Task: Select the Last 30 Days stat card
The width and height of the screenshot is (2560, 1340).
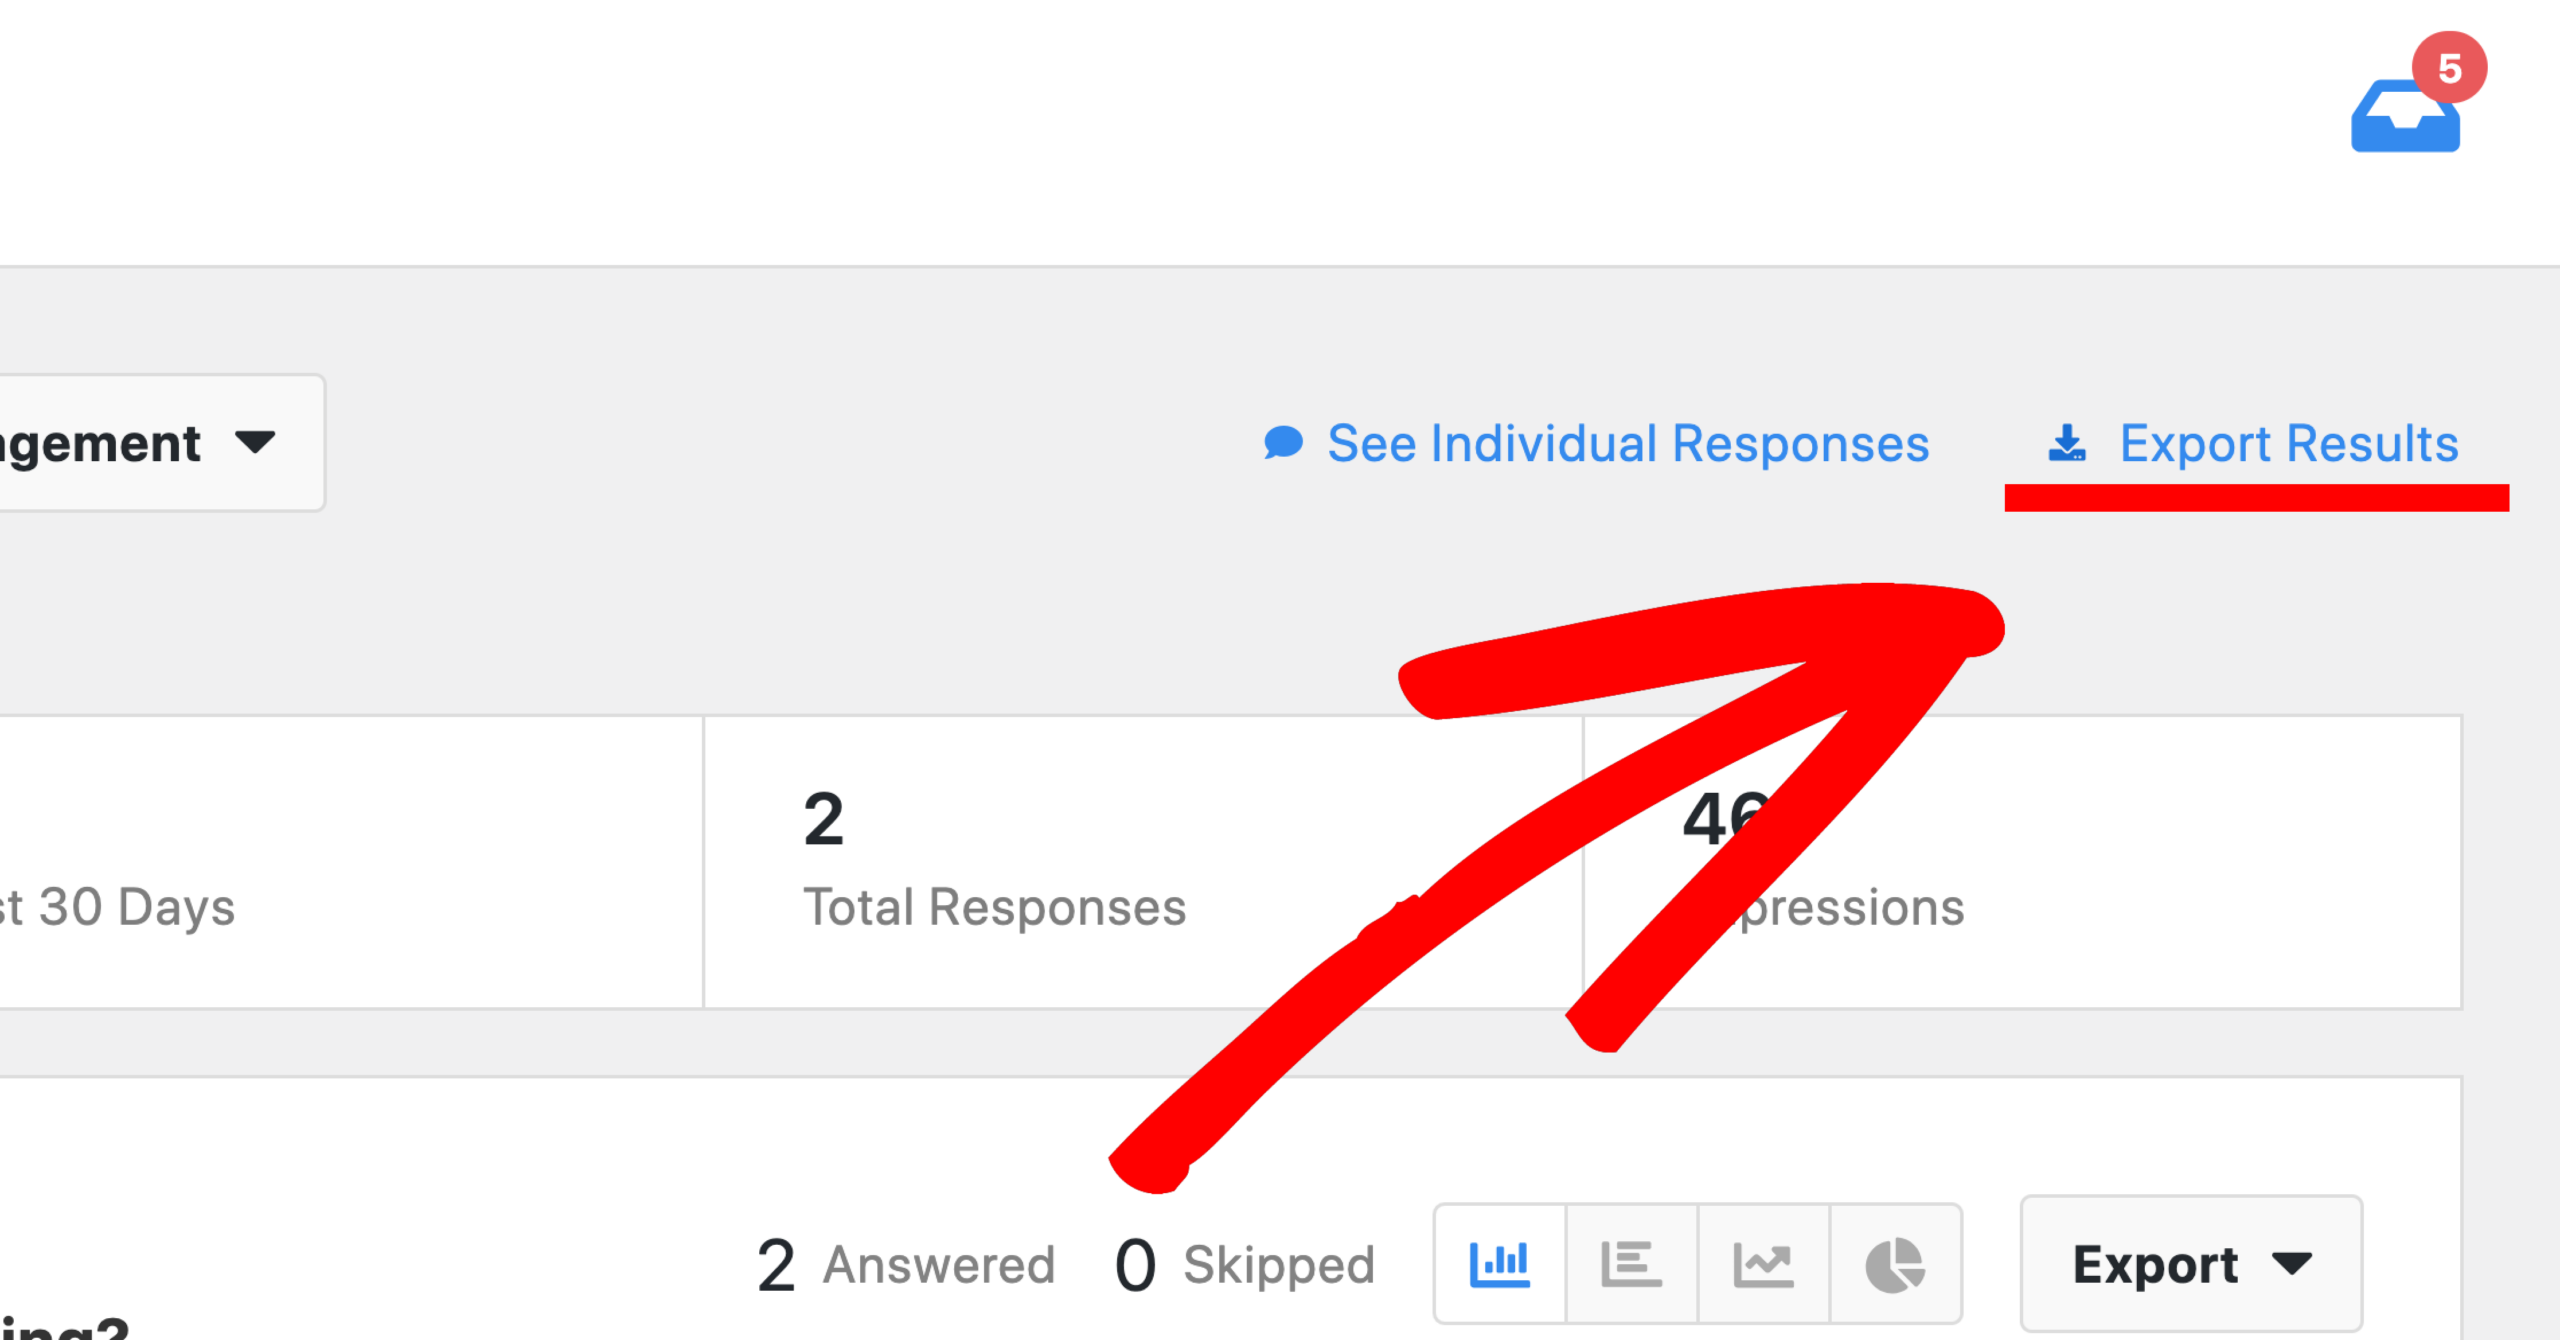Action: pos(350,862)
